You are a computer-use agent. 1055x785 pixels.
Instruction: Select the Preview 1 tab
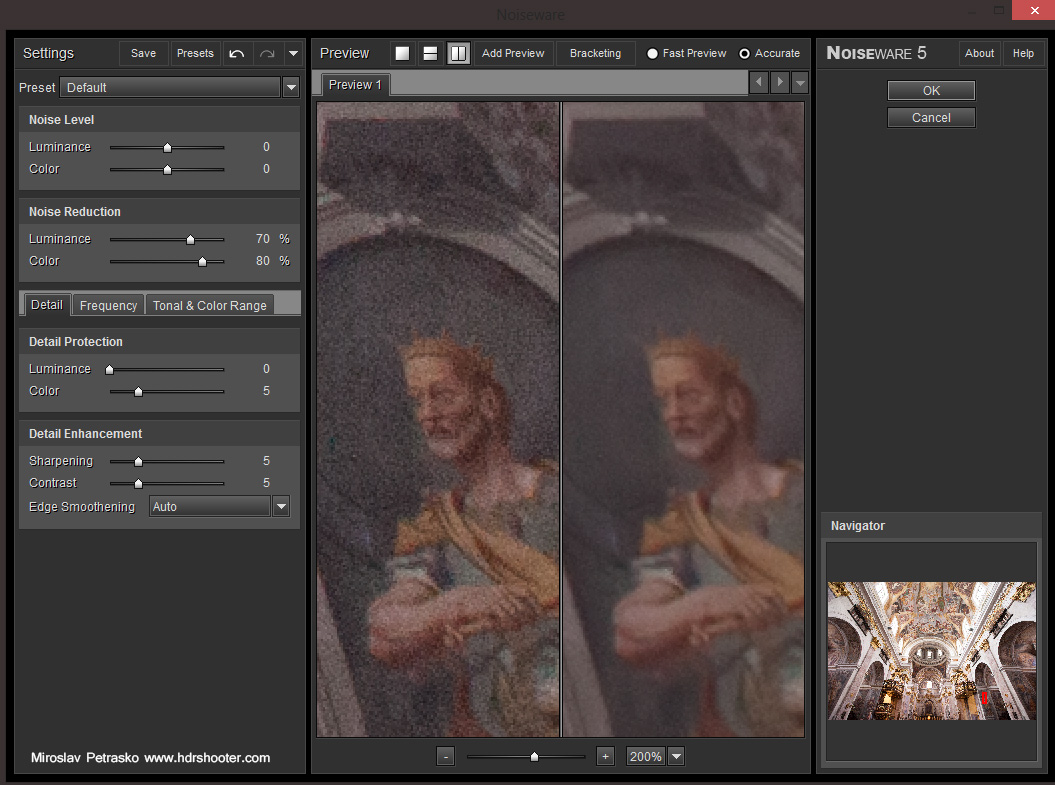click(x=355, y=85)
